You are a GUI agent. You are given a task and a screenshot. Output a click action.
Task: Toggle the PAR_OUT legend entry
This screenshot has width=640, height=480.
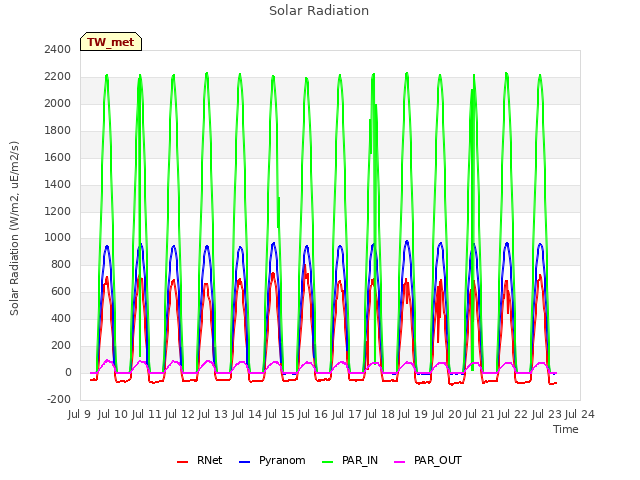[x=428, y=460]
